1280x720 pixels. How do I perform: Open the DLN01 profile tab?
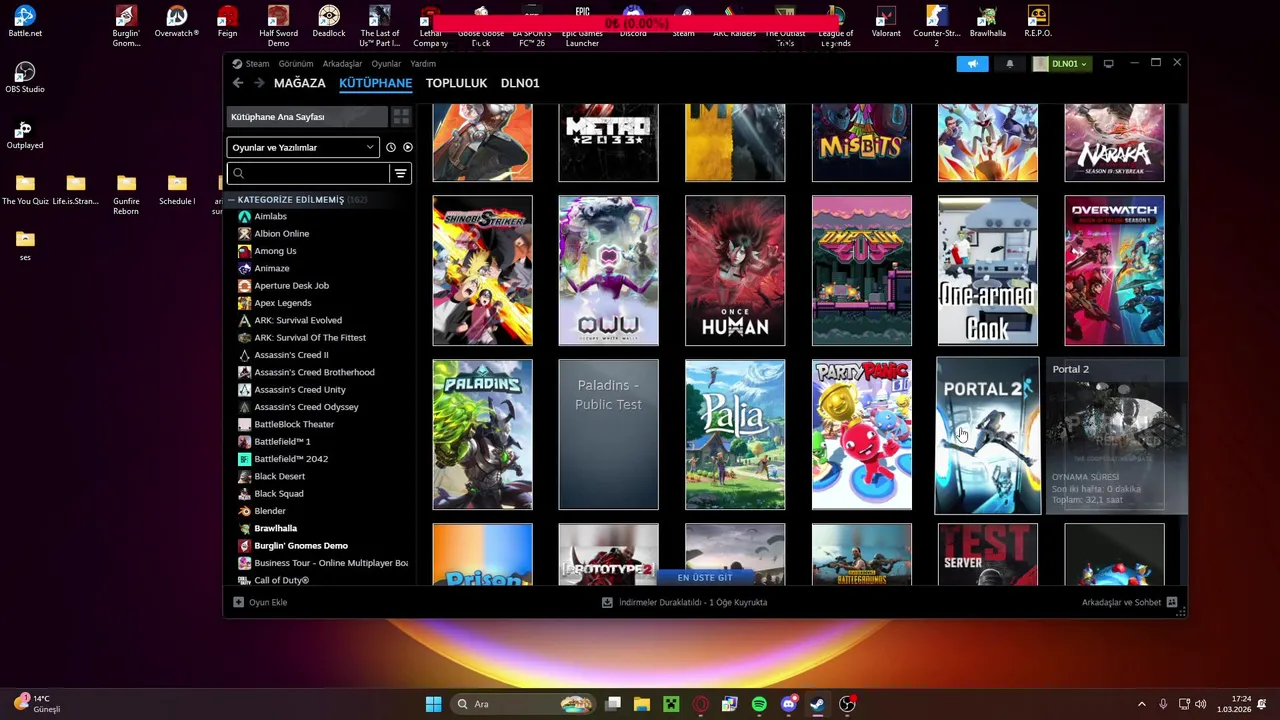coord(520,83)
